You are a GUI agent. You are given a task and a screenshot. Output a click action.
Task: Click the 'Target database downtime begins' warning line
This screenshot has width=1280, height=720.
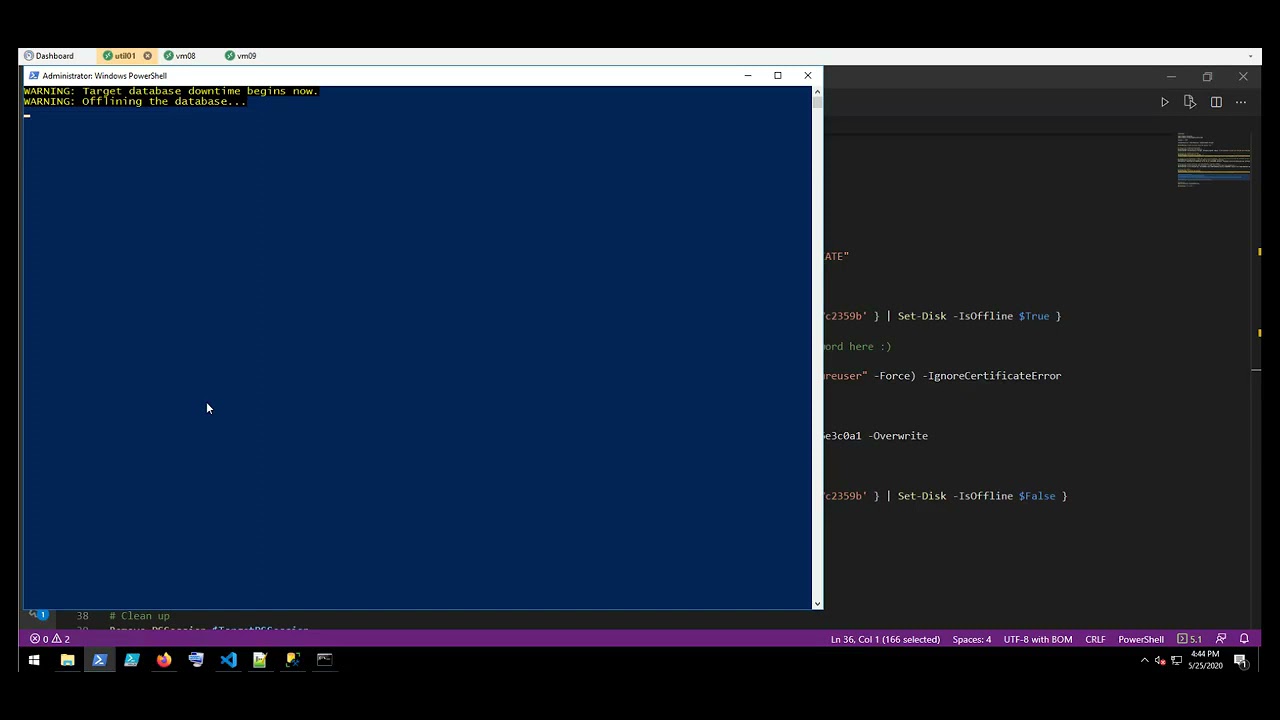click(x=171, y=91)
